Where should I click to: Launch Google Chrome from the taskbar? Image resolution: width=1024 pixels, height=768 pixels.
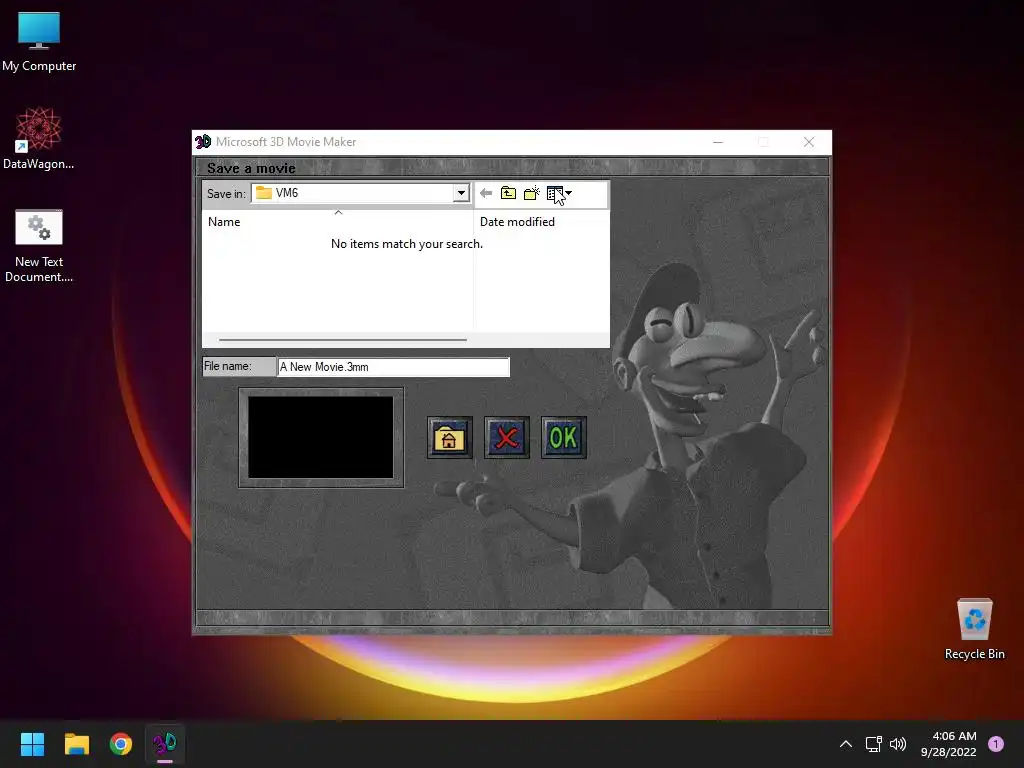[x=121, y=744]
